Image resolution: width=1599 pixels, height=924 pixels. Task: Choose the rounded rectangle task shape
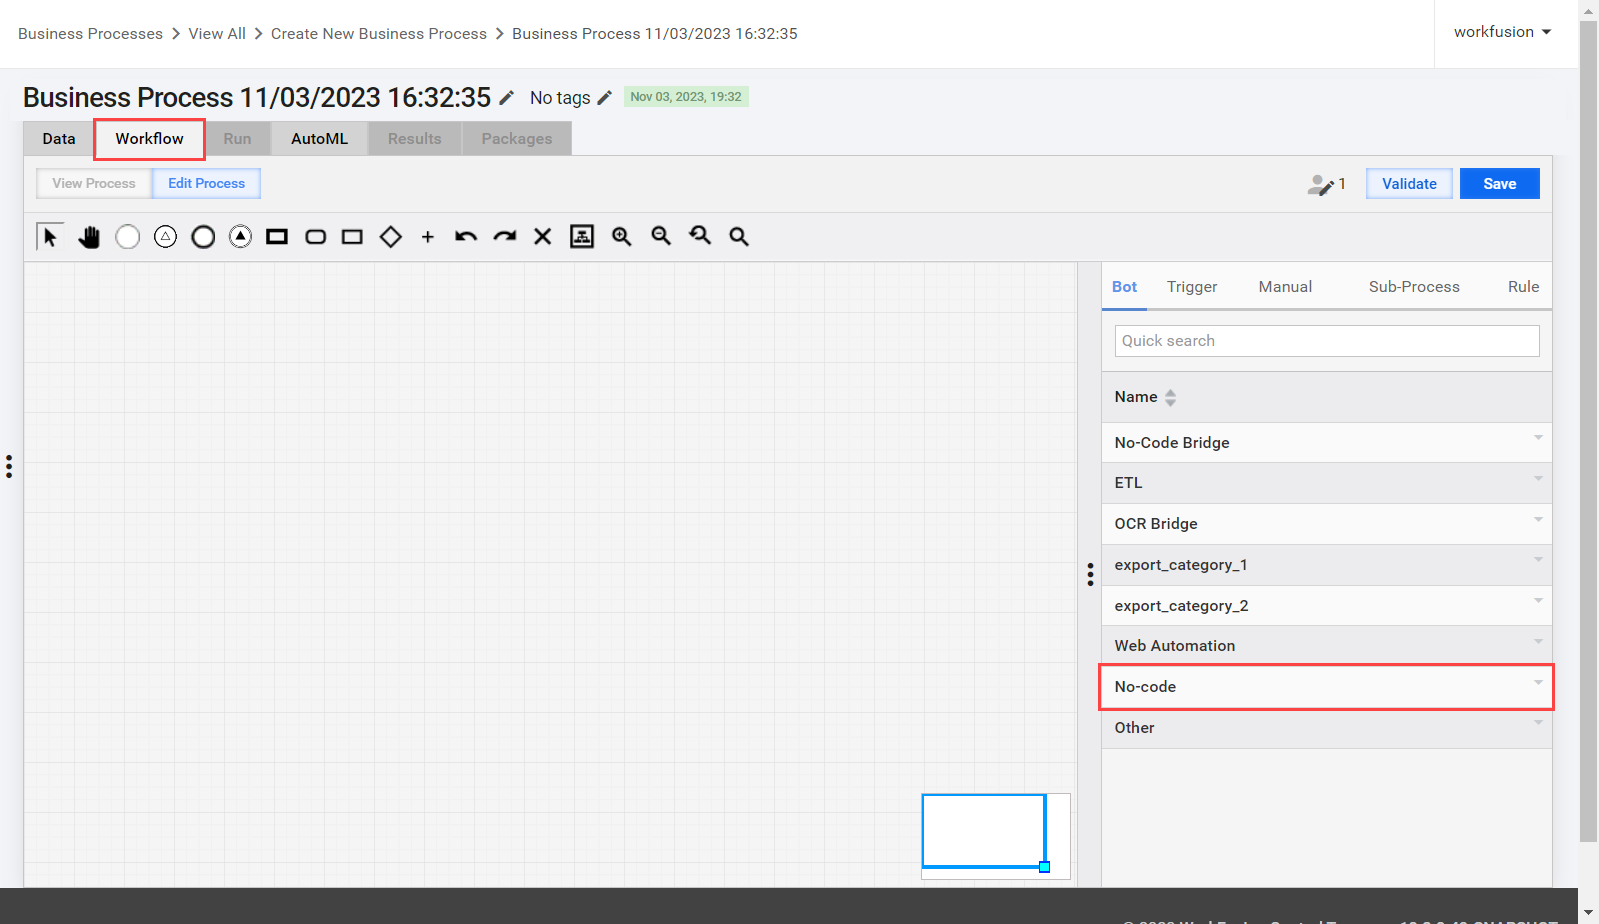coord(315,237)
